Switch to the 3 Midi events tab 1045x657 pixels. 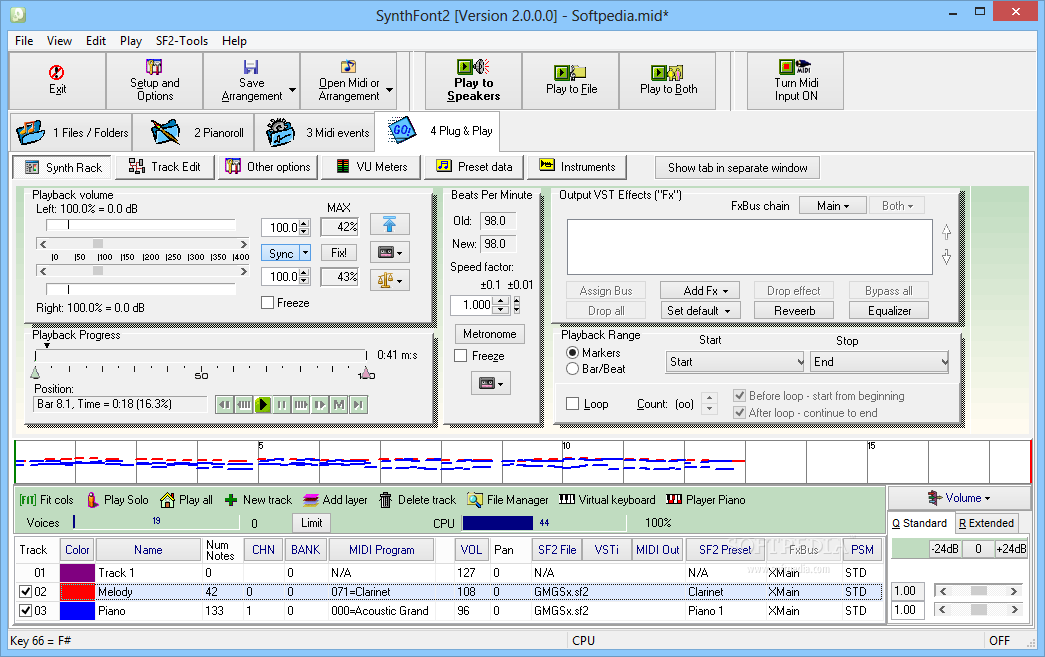[x=317, y=132]
